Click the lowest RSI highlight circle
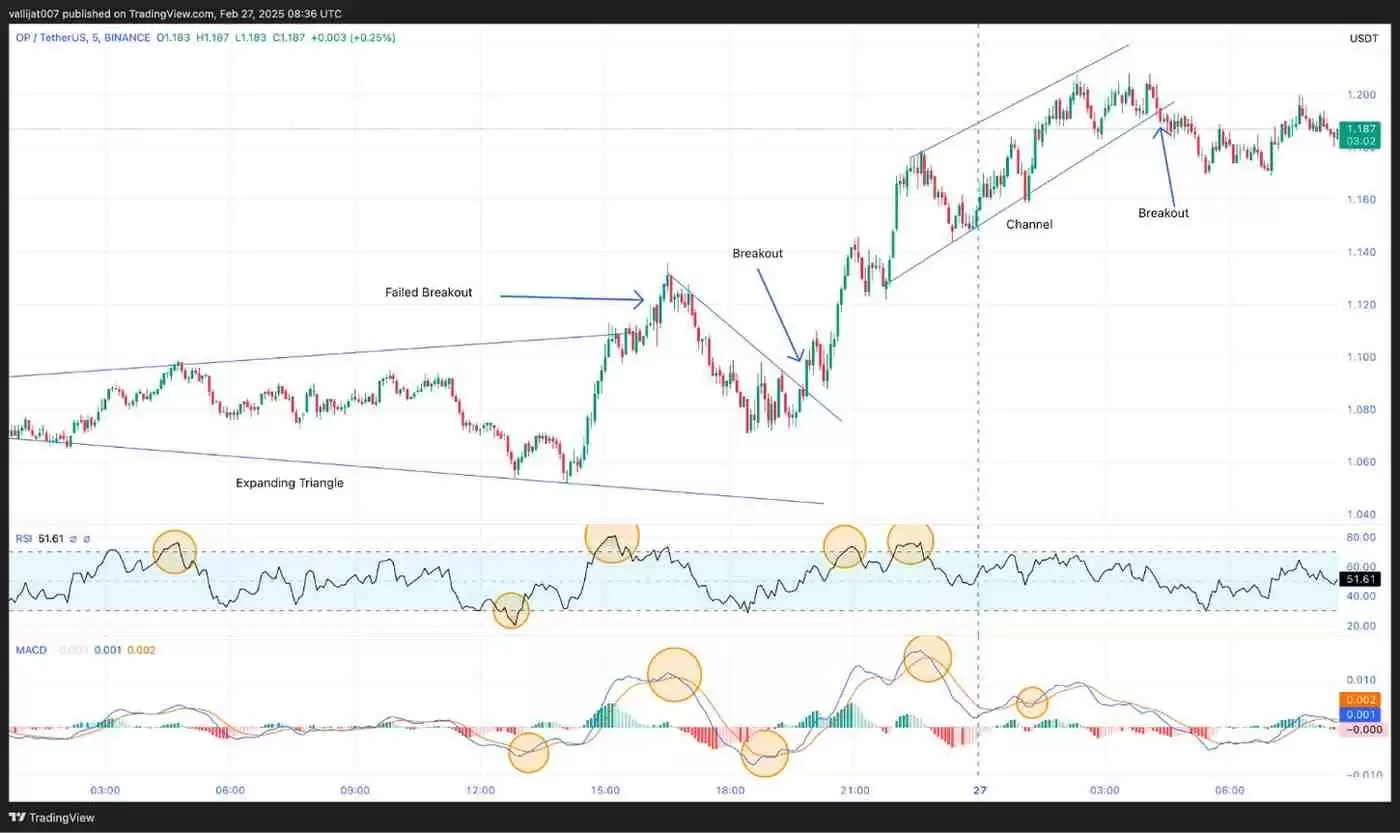 [x=511, y=611]
